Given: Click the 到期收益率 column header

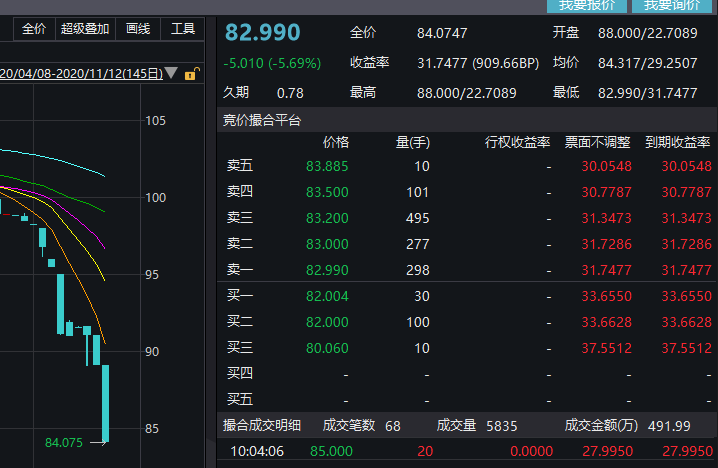Looking at the screenshot, I should click(678, 142).
